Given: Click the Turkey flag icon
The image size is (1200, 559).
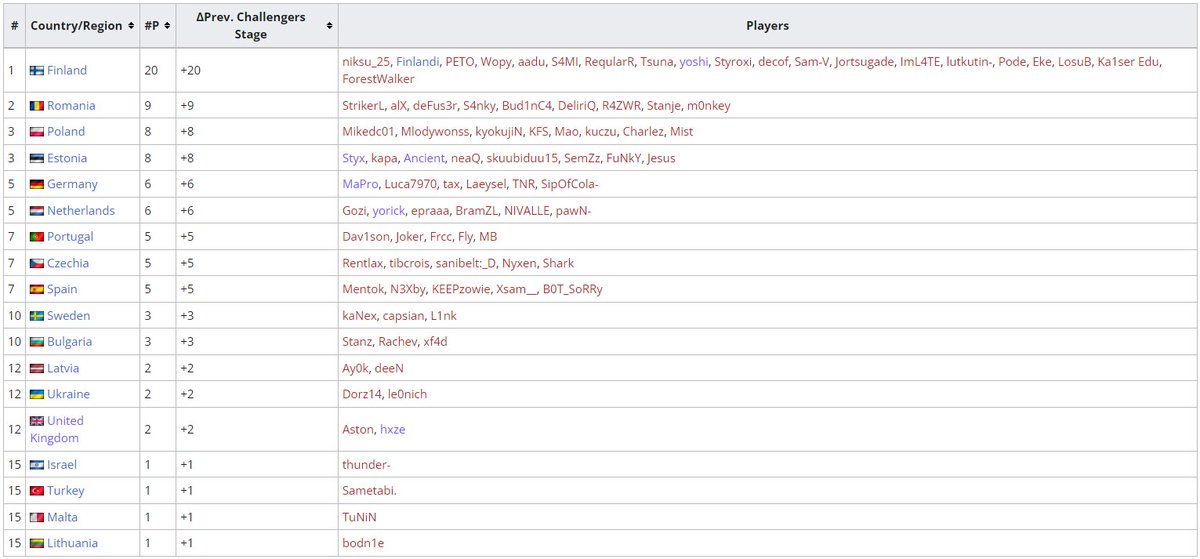Looking at the screenshot, I should click(37, 491).
